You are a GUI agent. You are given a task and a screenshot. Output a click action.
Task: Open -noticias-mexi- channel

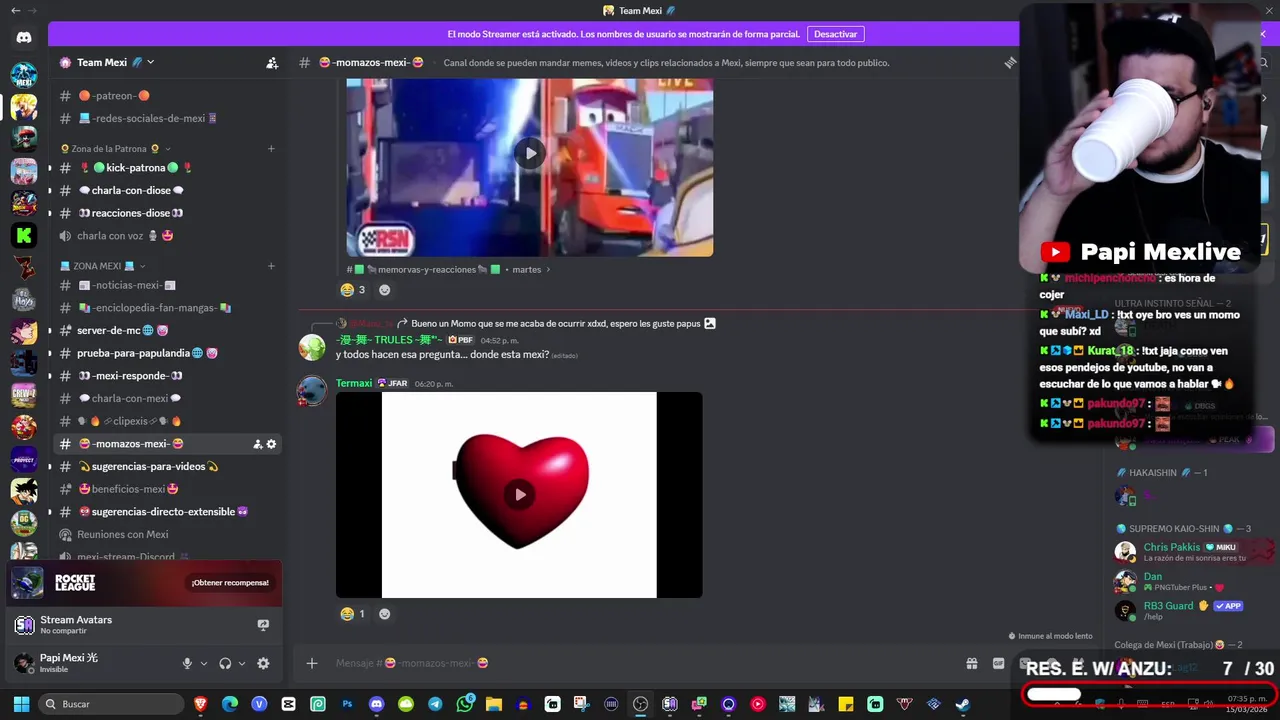pos(167,285)
